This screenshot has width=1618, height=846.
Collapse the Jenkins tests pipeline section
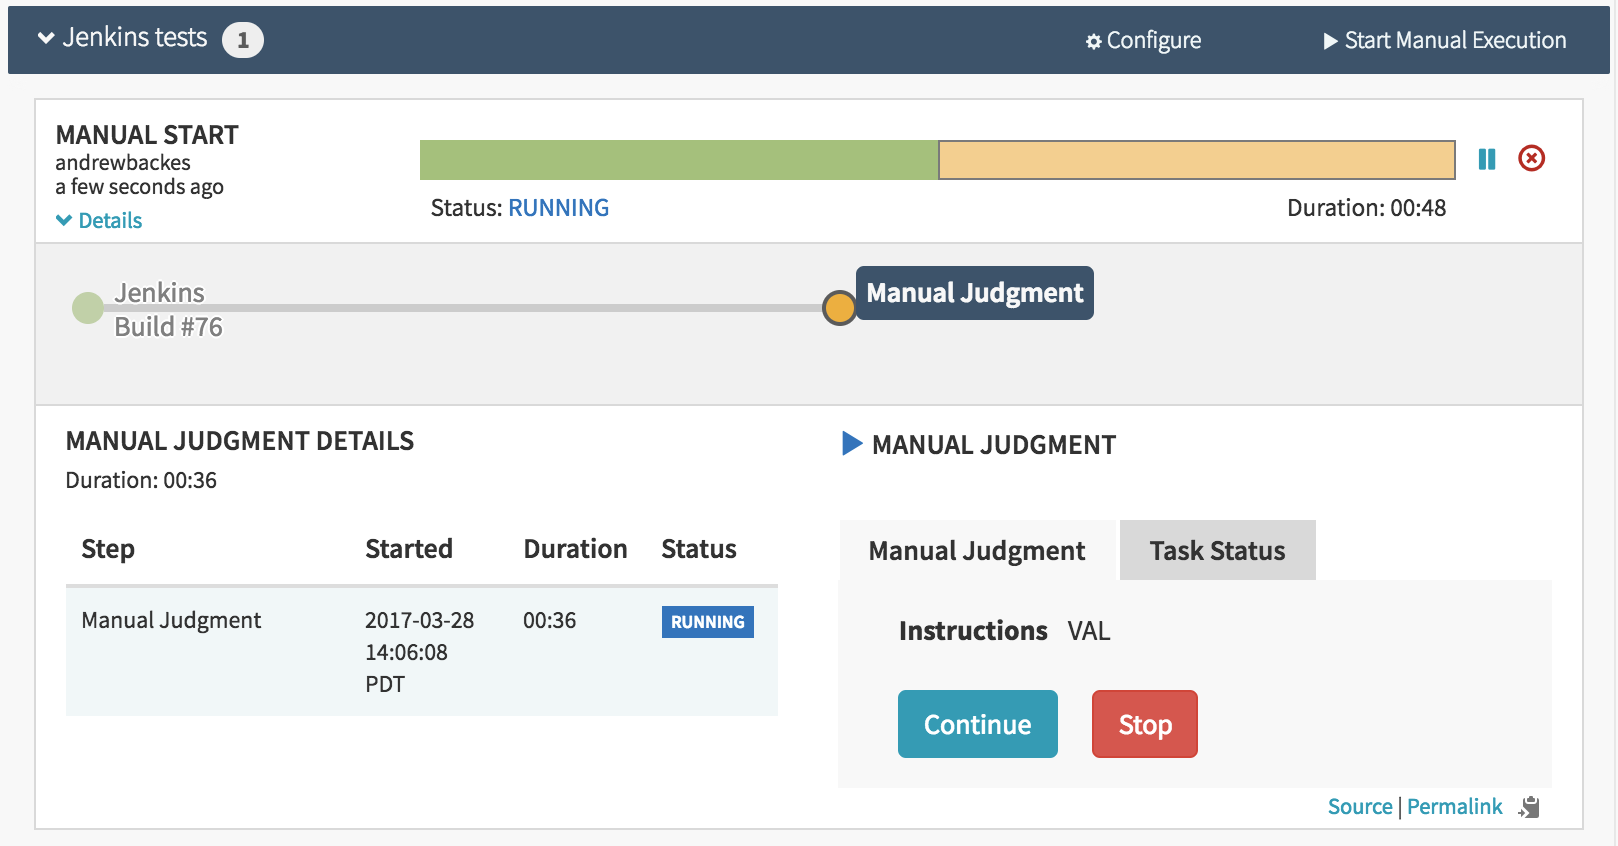coord(46,39)
